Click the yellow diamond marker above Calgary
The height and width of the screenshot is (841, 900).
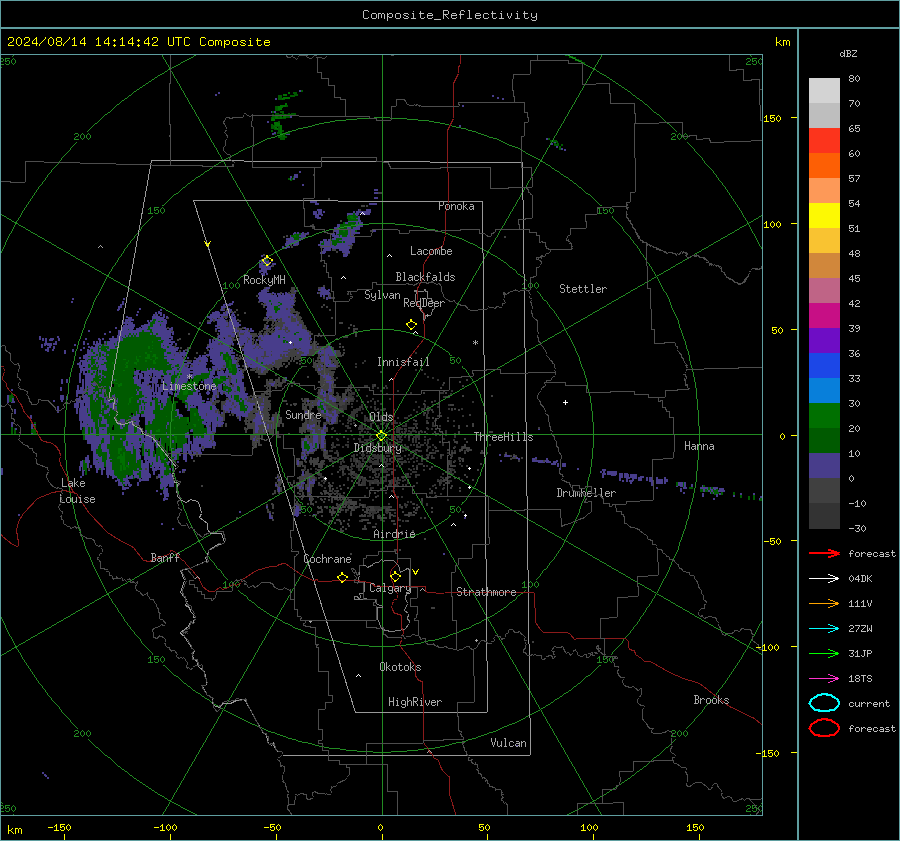pos(395,576)
